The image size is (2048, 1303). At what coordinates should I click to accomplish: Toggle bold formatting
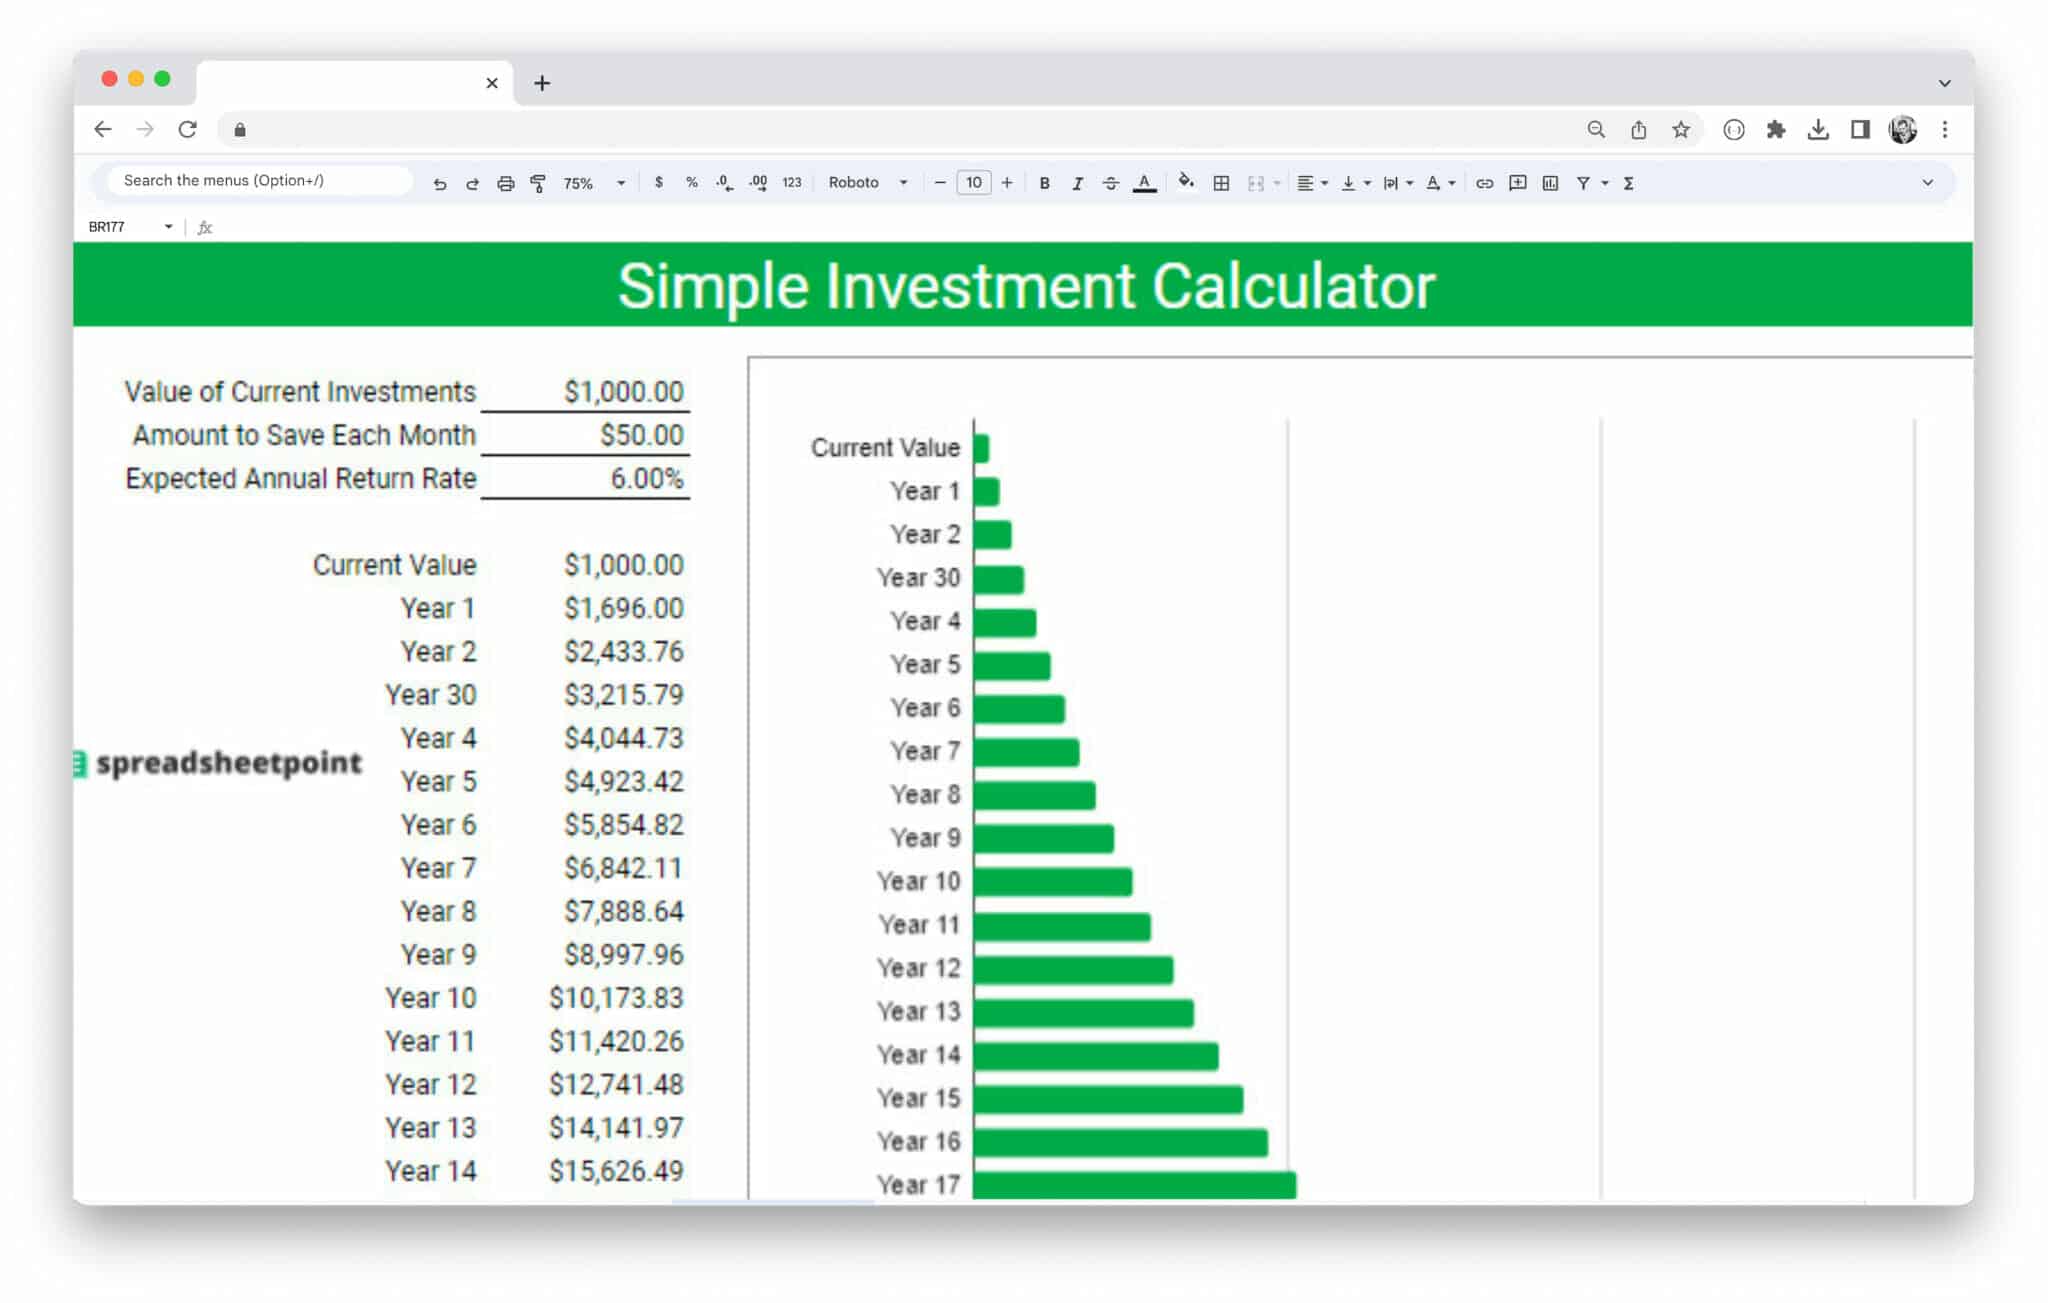(x=1044, y=183)
